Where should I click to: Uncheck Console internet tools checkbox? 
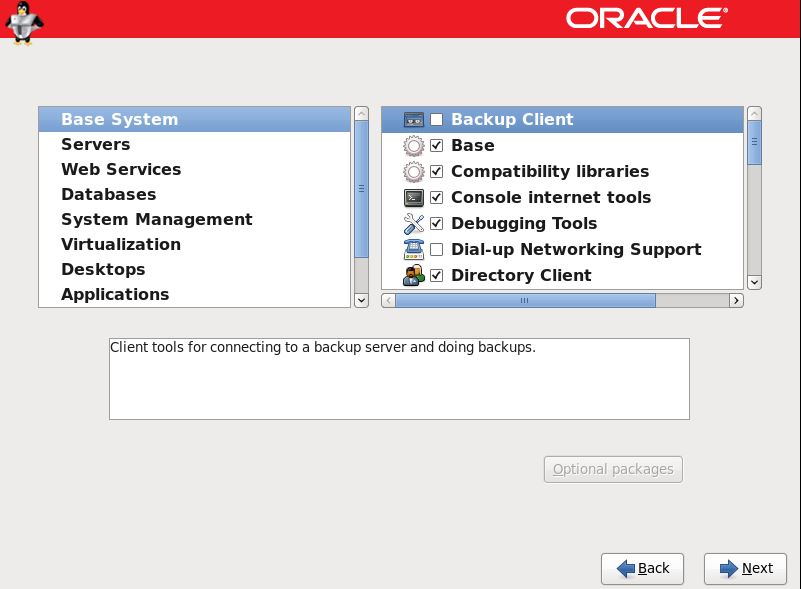coord(436,198)
